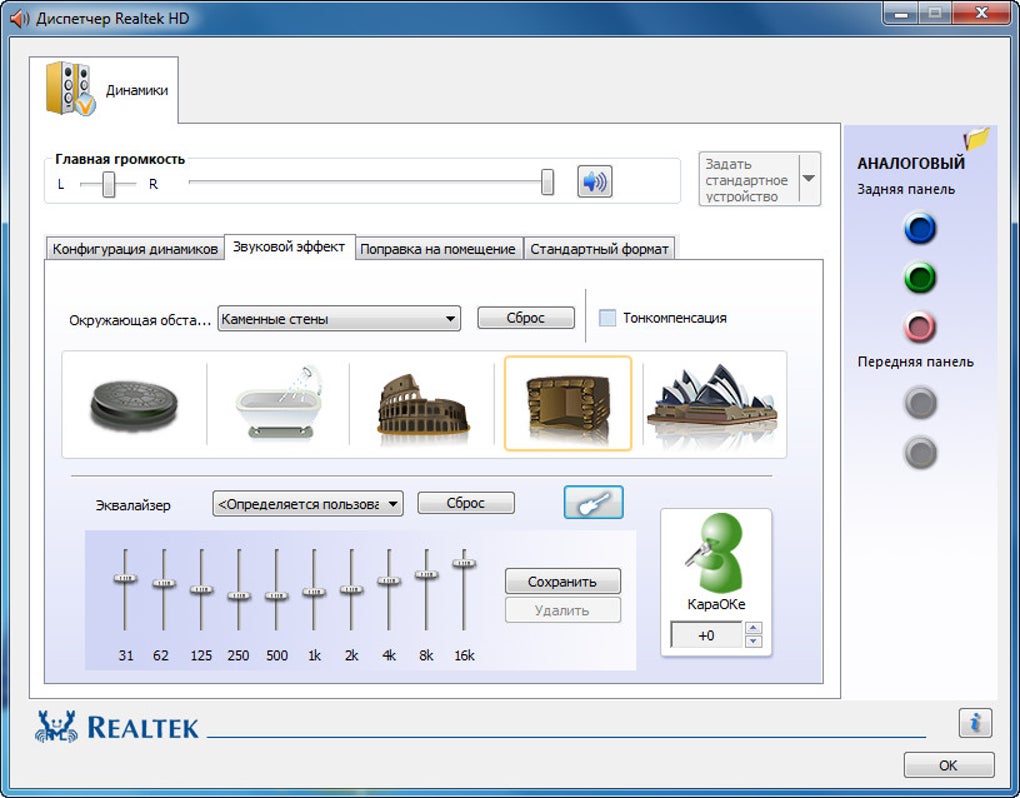Switch to Звуковой эффект tab

coord(289,247)
